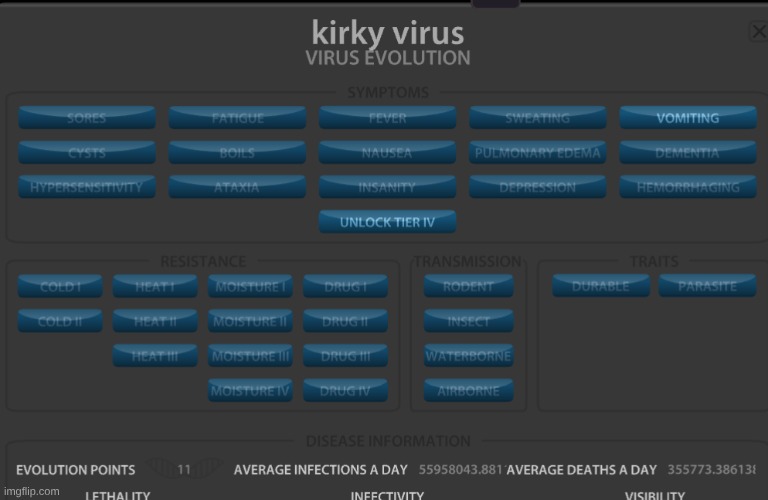Select Heat I resistance
This screenshot has width=768, height=500.
tap(155, 286)
